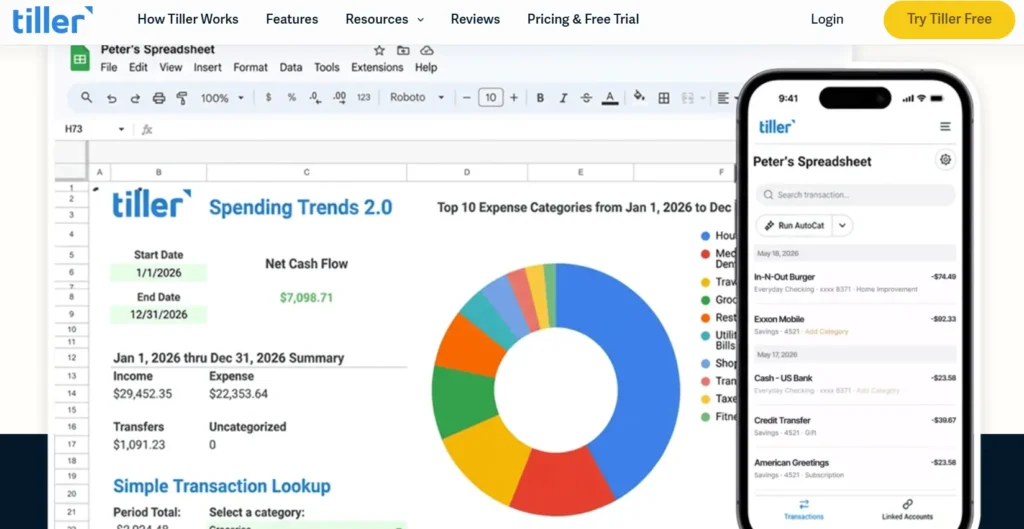This screenshot has height=529, width=1024.
Task: Click the Try Tiller Free button
Action: pos(949,19)
